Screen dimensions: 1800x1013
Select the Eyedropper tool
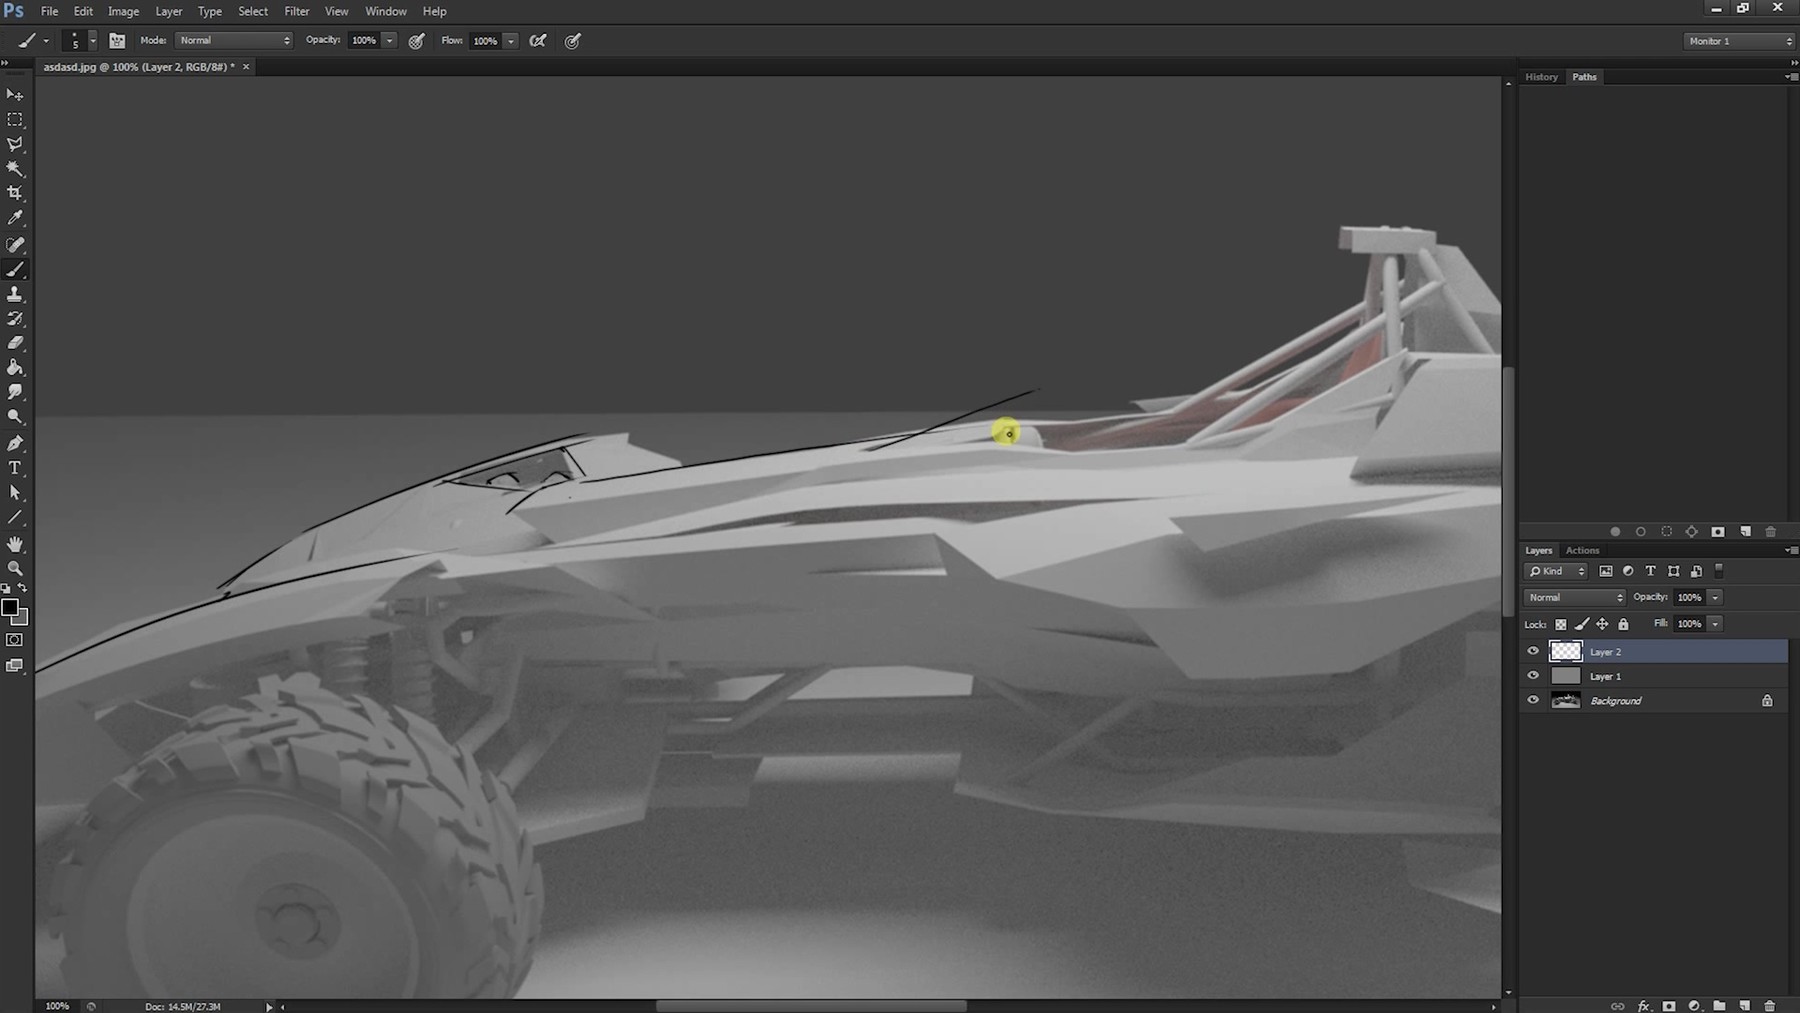(16, 219)
